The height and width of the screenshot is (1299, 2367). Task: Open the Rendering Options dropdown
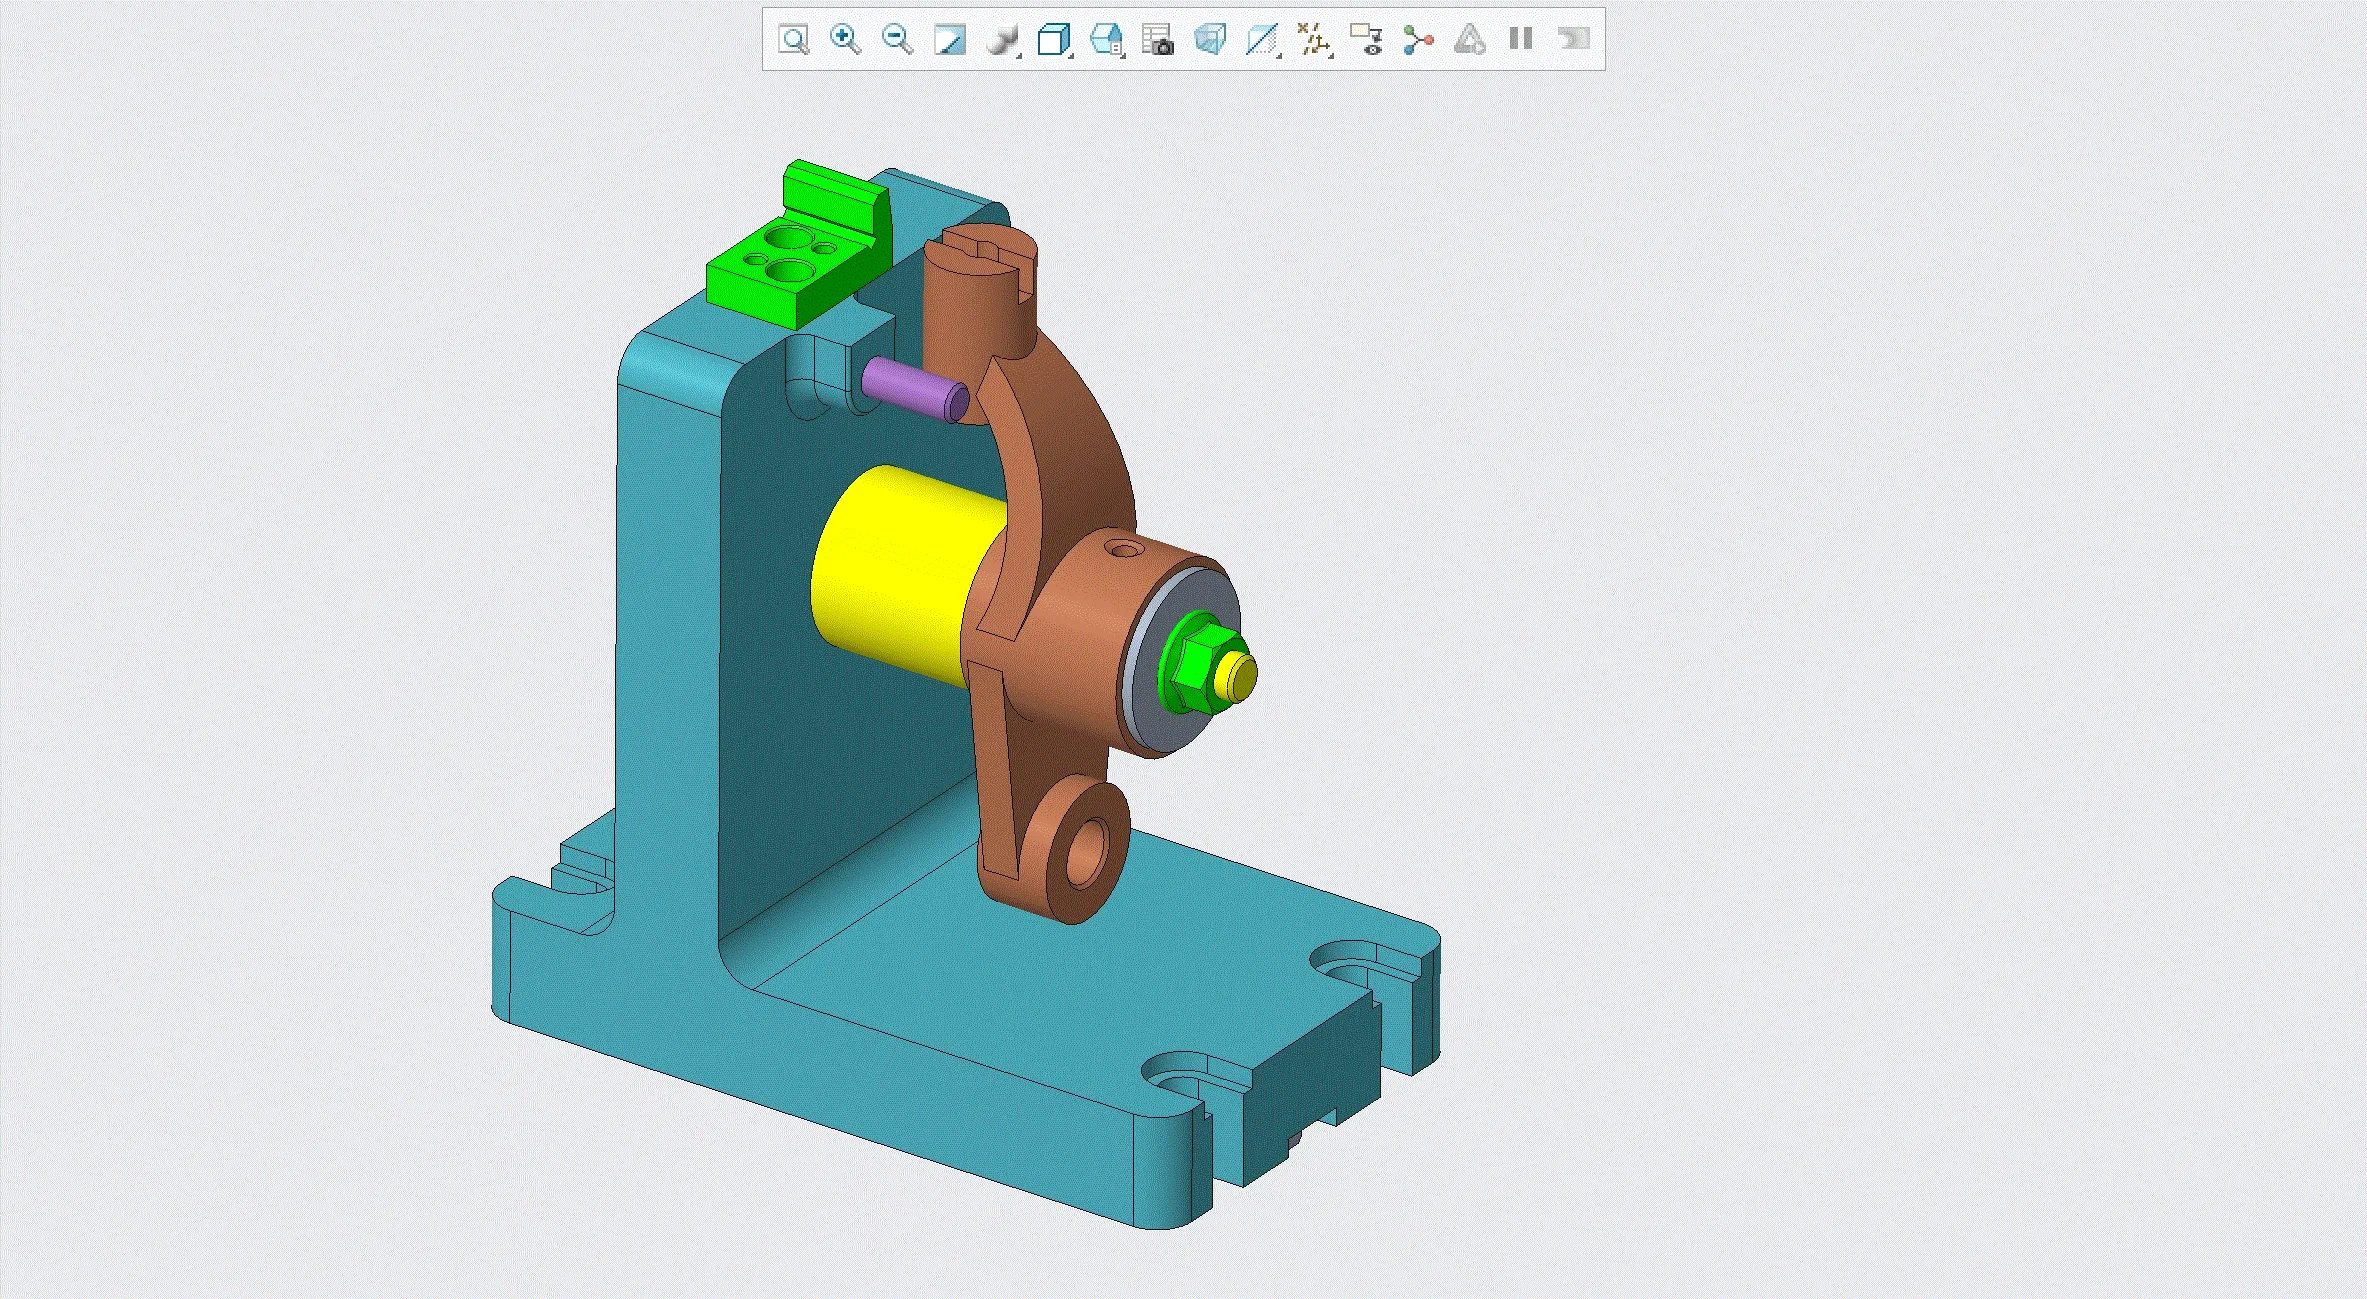(1001, 40)
